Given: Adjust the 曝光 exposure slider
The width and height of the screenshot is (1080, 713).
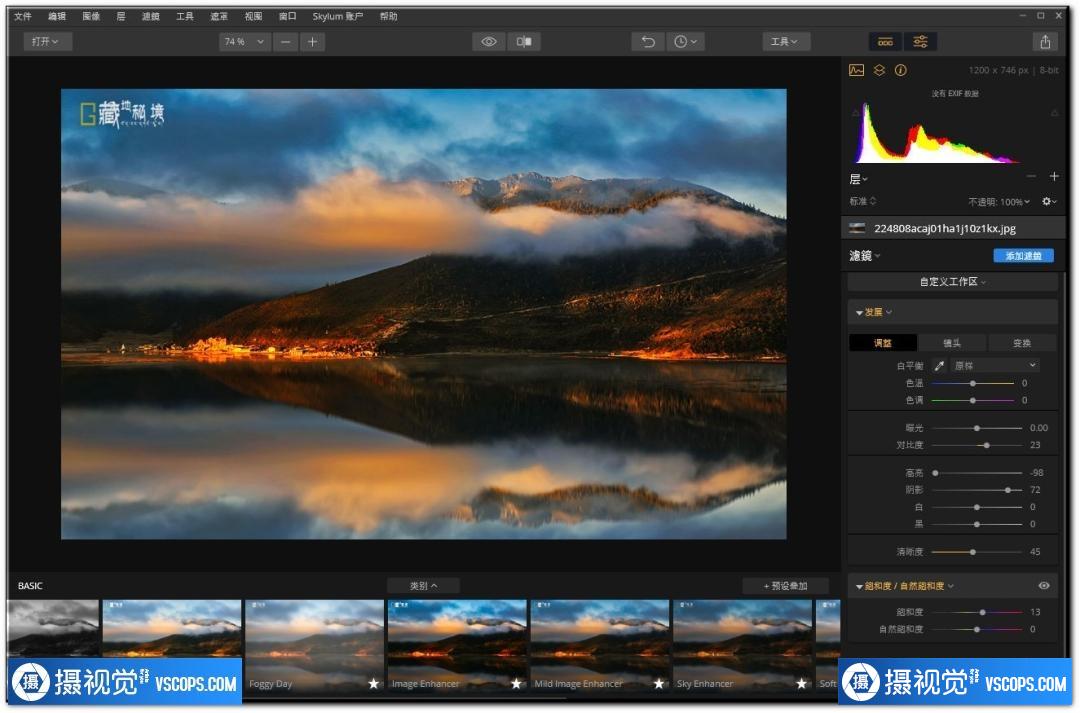Looking at the screenshot, I should click(977, 428).
